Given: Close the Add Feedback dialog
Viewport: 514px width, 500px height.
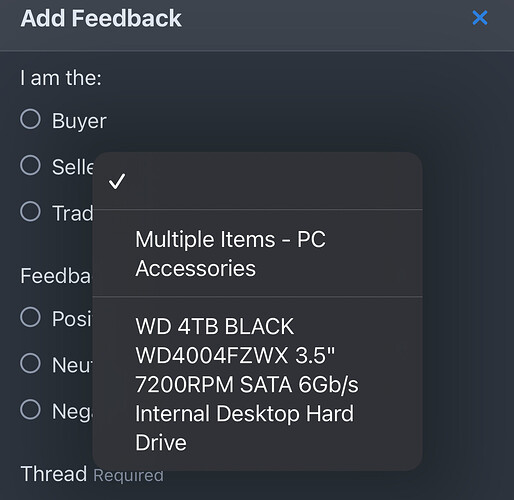Looking at the screenshot, I should (x=480, y=18).
